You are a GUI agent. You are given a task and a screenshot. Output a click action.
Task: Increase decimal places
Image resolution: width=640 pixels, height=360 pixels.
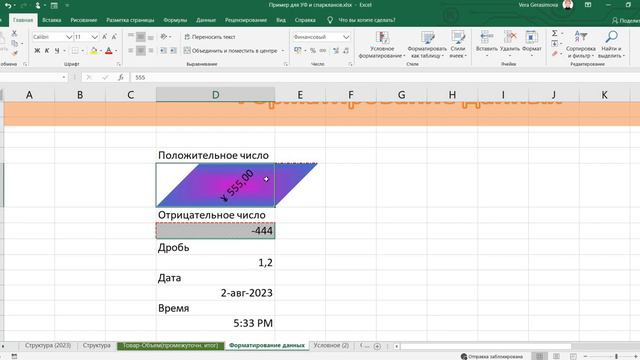point(336,51)
